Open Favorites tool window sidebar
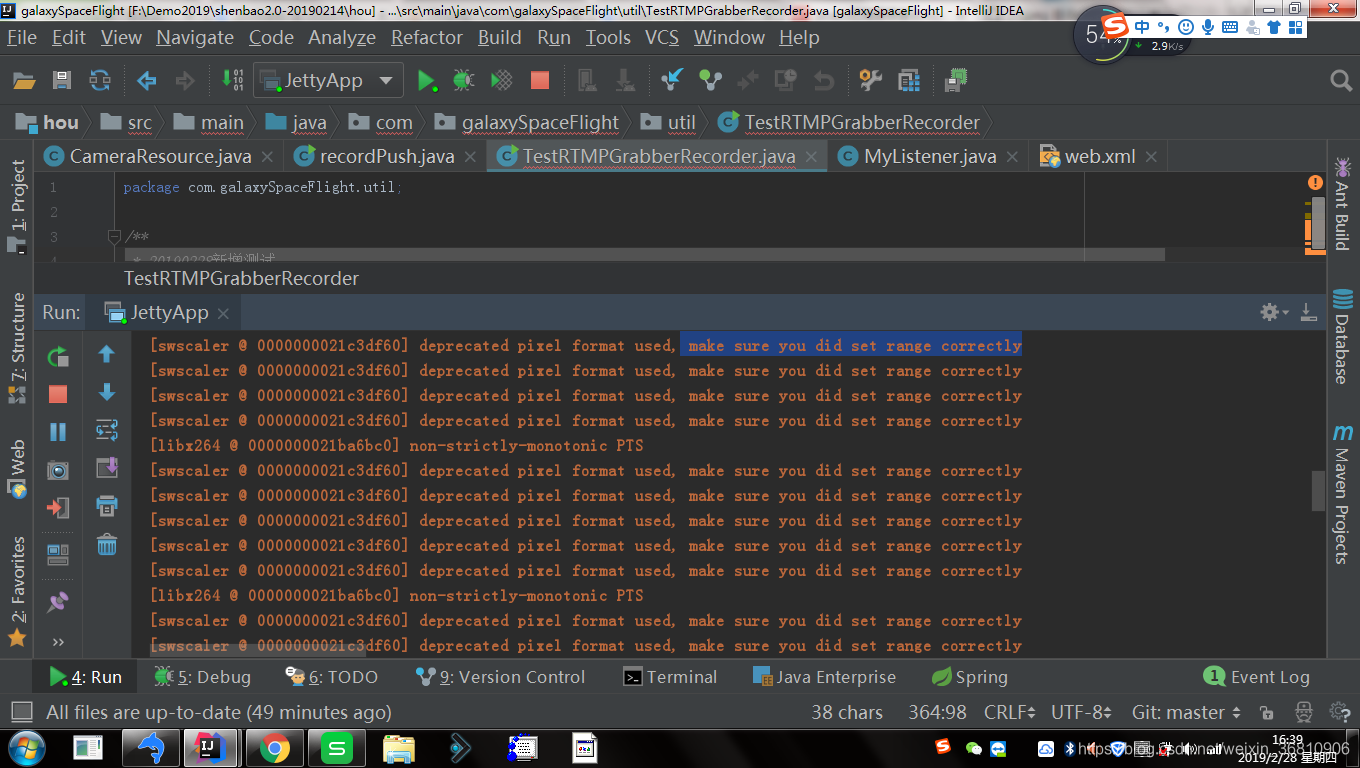 pyautogui.click(x=18, y=592)
